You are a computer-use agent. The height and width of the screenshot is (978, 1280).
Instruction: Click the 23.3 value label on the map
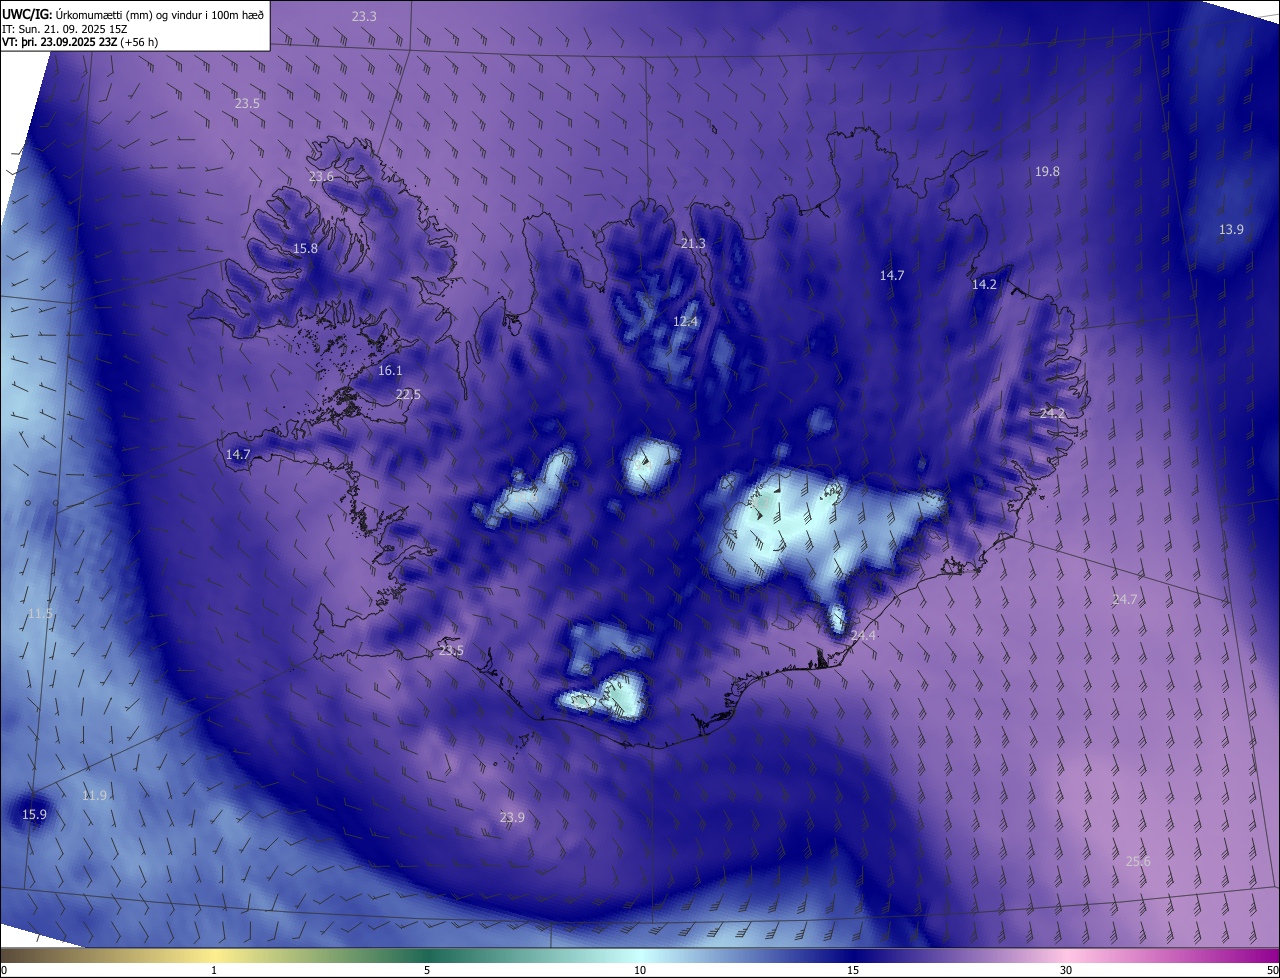(x=365, y=17)
